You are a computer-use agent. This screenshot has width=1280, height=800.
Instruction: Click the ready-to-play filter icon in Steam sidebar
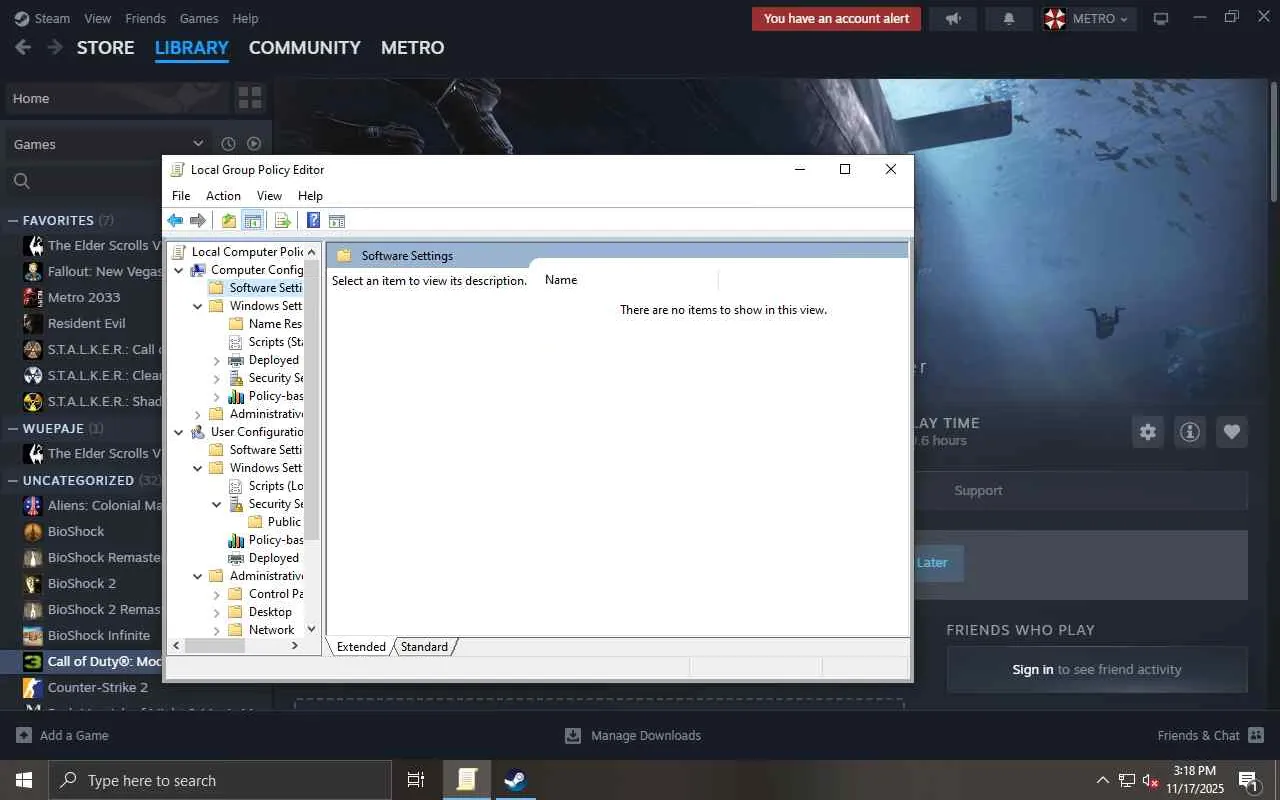pyautogui.click(x=254, y=144)
